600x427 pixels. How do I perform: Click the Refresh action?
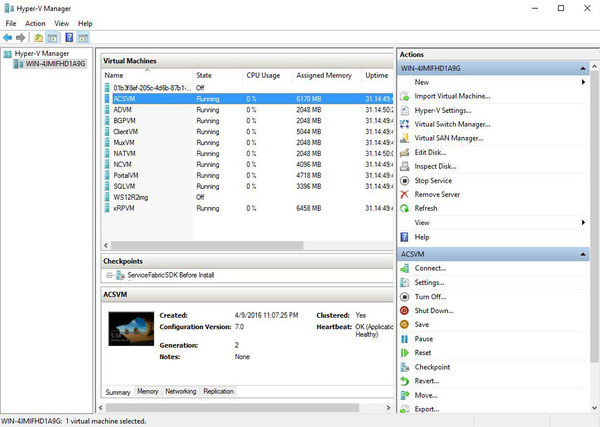pos(426,208)
